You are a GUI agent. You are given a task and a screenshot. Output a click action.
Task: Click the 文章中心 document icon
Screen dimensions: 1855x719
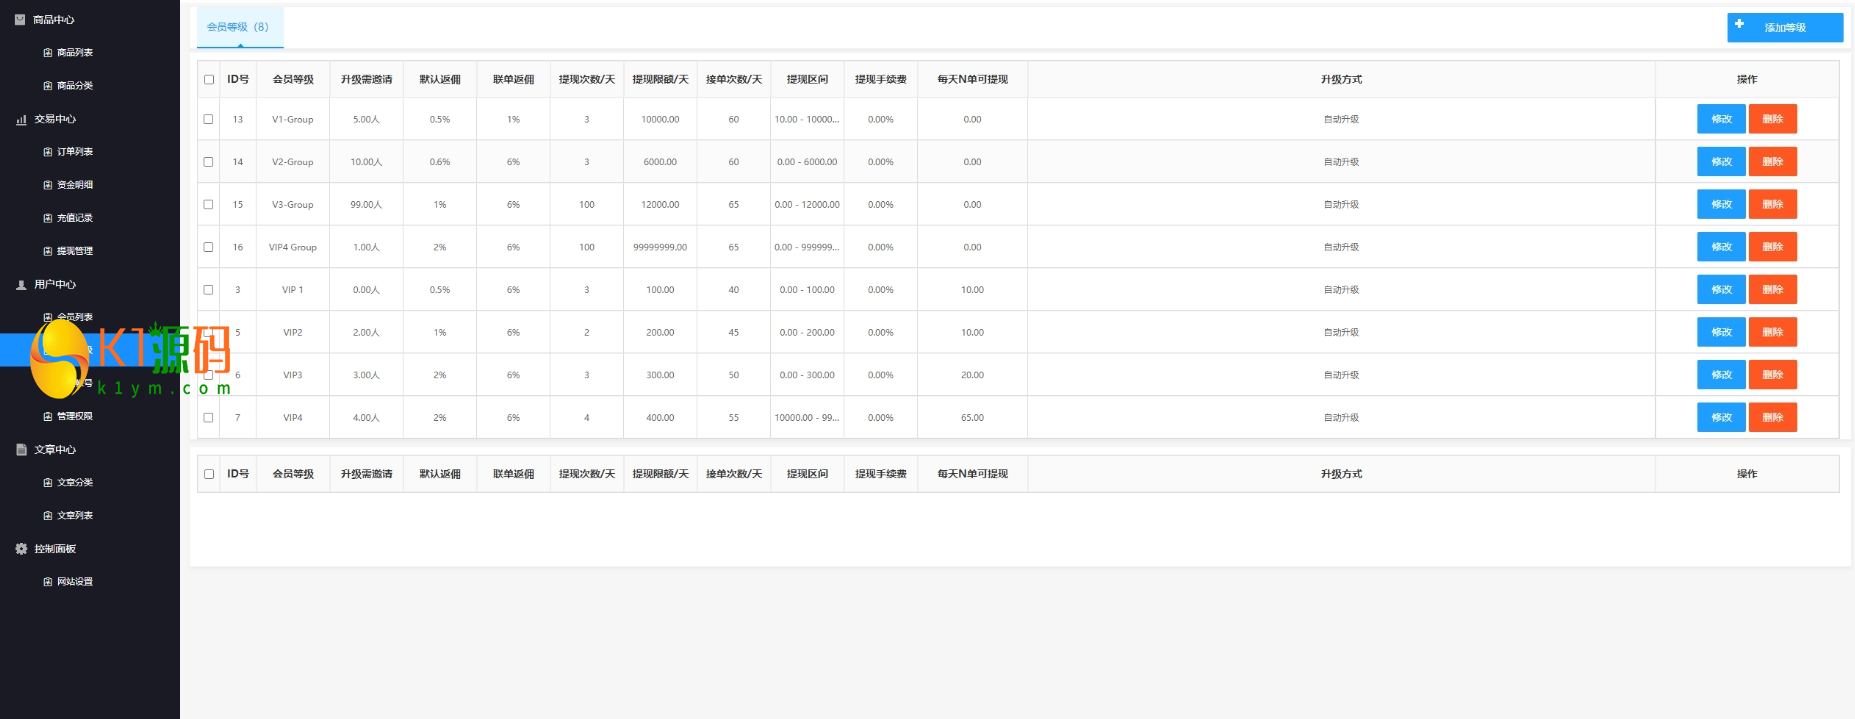tap(21, 449)
